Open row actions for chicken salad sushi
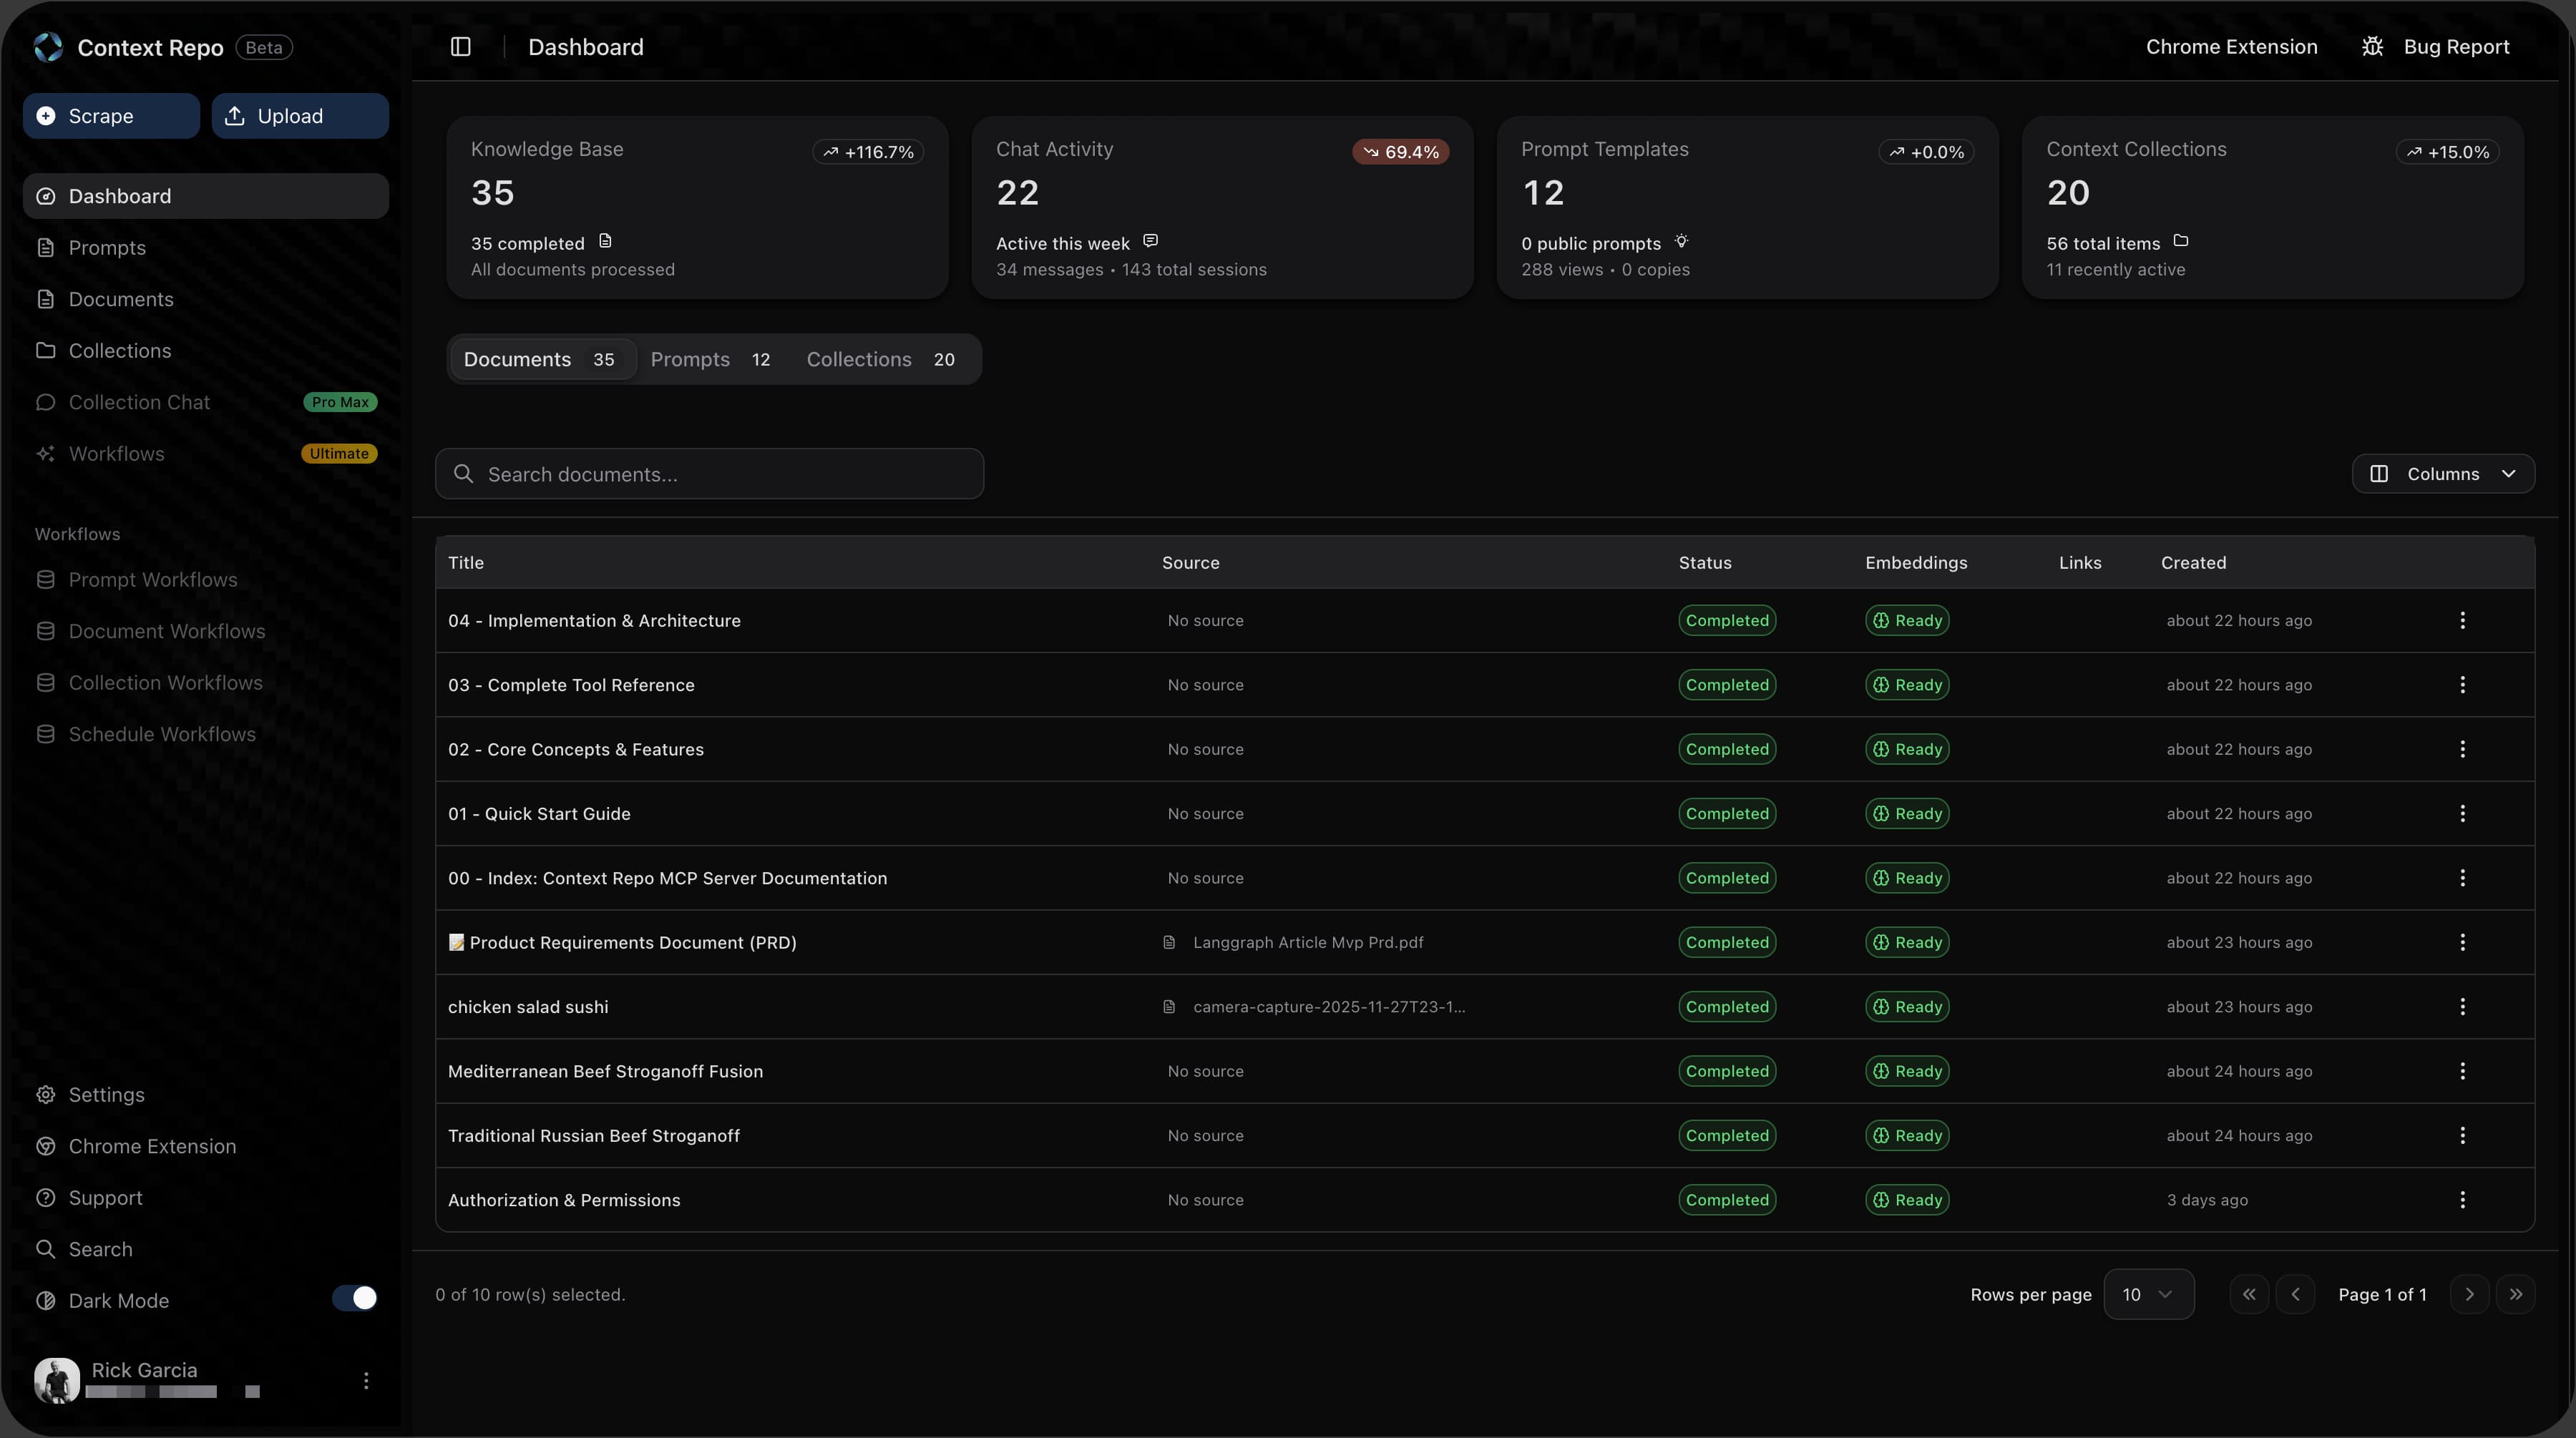Image resolution: width=2576 pixels, height=1438 pixels. (2462, 1007)
